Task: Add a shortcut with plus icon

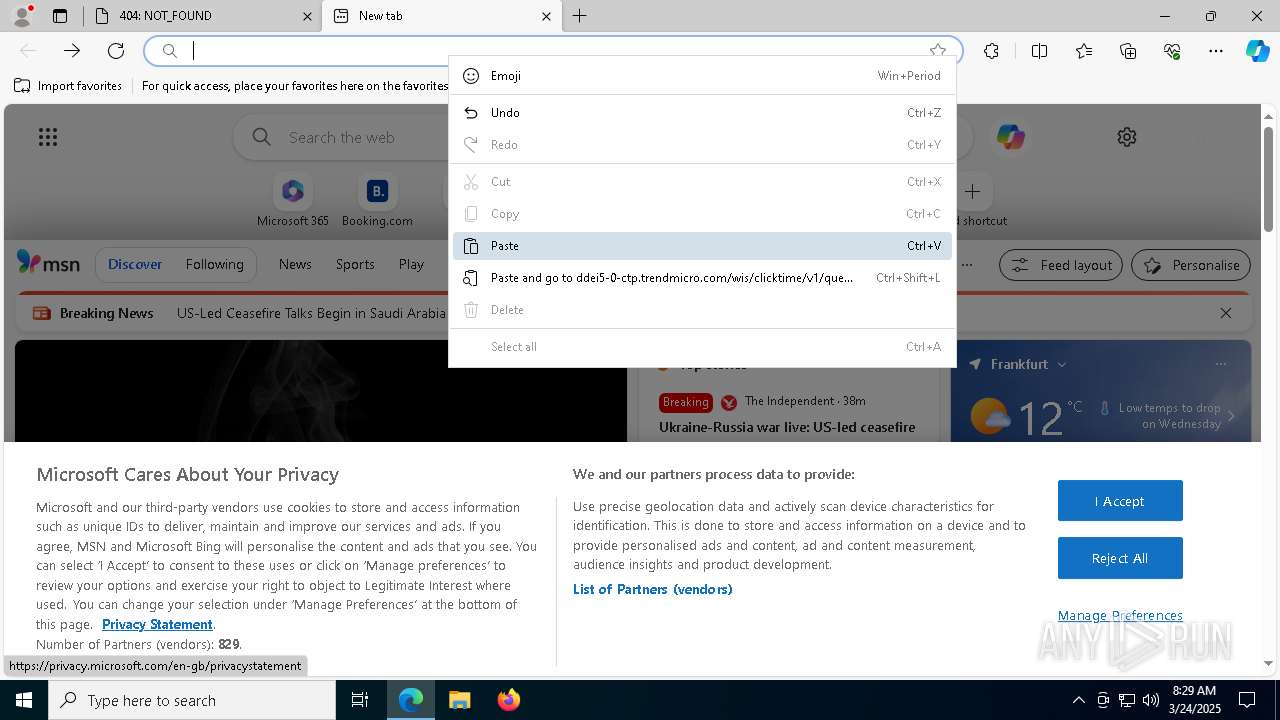Action: (x=972, y=191)
